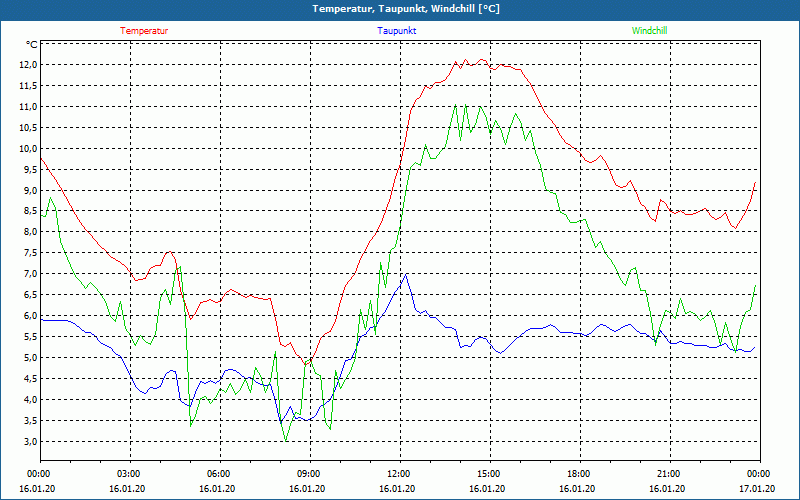Click the 5,5 y-axis value
This screenshot has width=800, height=500.
coord(30,337)
